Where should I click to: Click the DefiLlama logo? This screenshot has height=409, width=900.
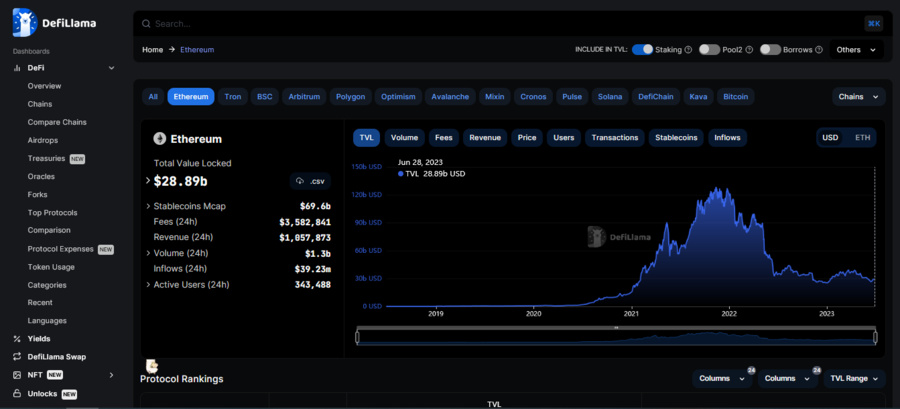coord(55,23)
